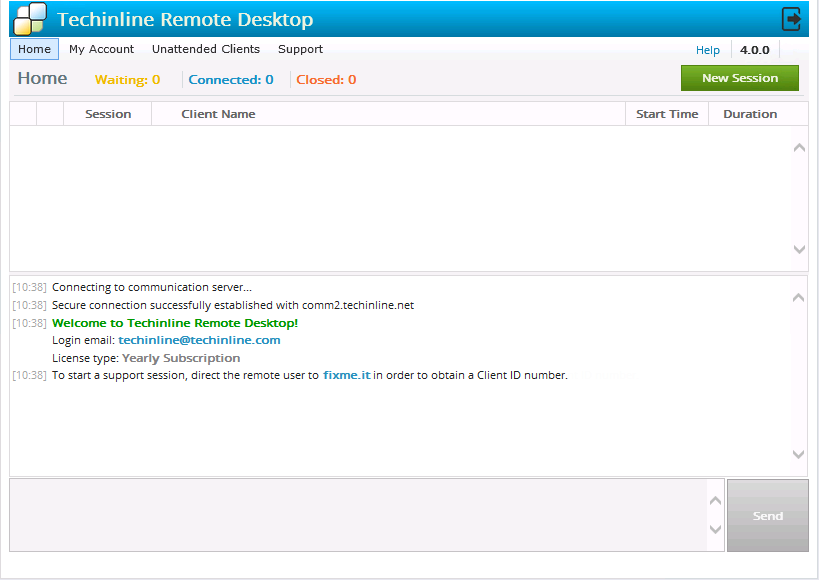
Task: Sort by Session column header
Action: [x=108, y=114]
